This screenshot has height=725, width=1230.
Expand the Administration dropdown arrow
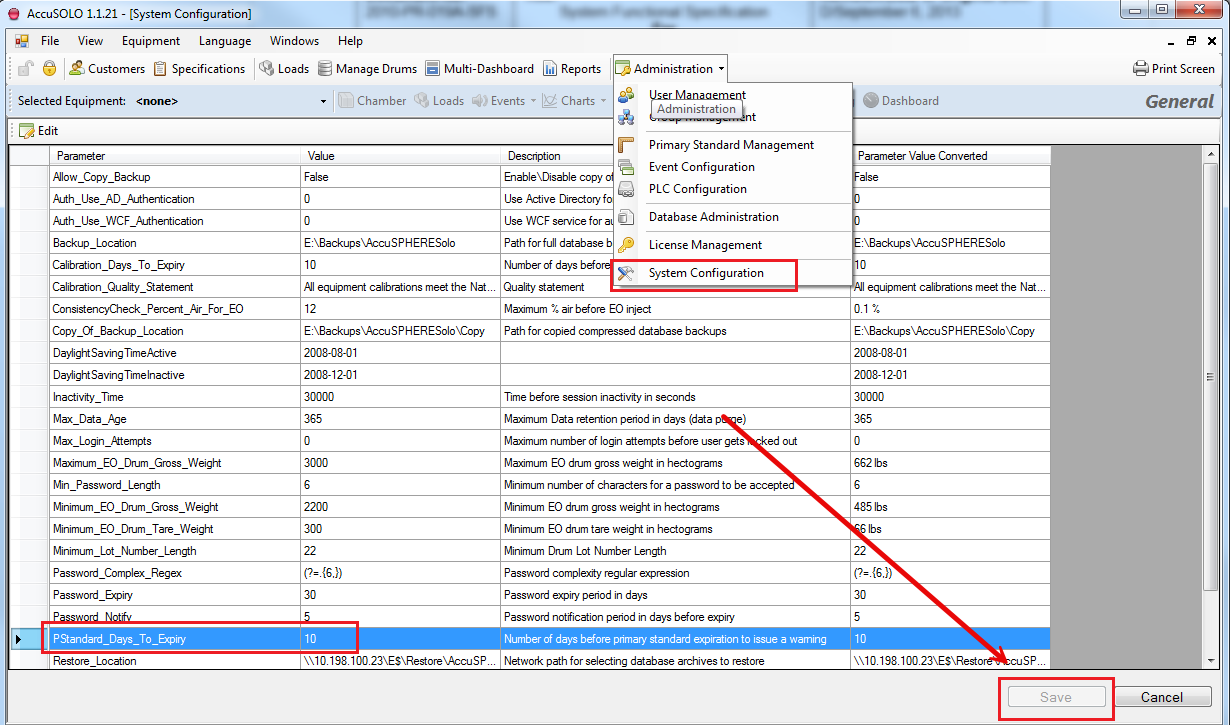point(721,69)
